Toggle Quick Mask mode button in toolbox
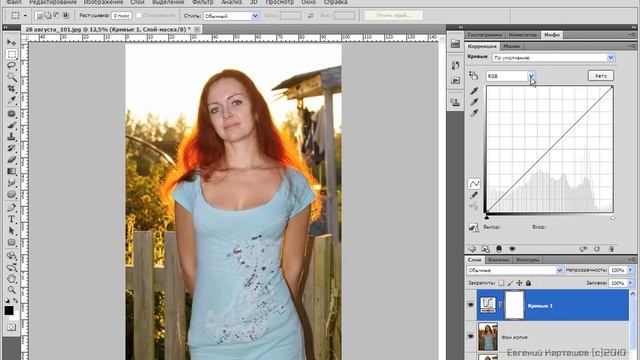The width and height of the screenshot is (640, 360). tap(11, 327)
